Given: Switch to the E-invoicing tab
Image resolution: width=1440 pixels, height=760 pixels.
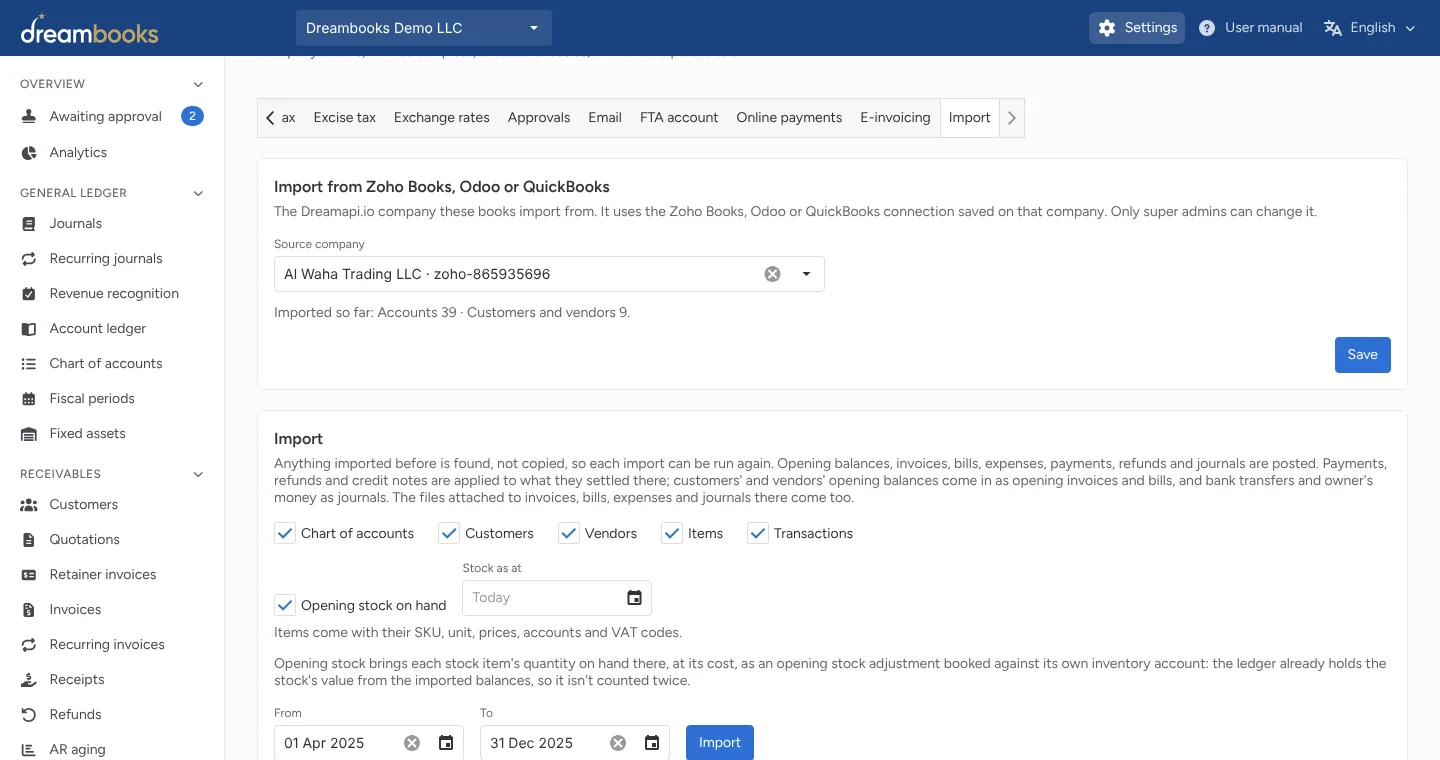Looking at the screenshot, I should 895,118.
